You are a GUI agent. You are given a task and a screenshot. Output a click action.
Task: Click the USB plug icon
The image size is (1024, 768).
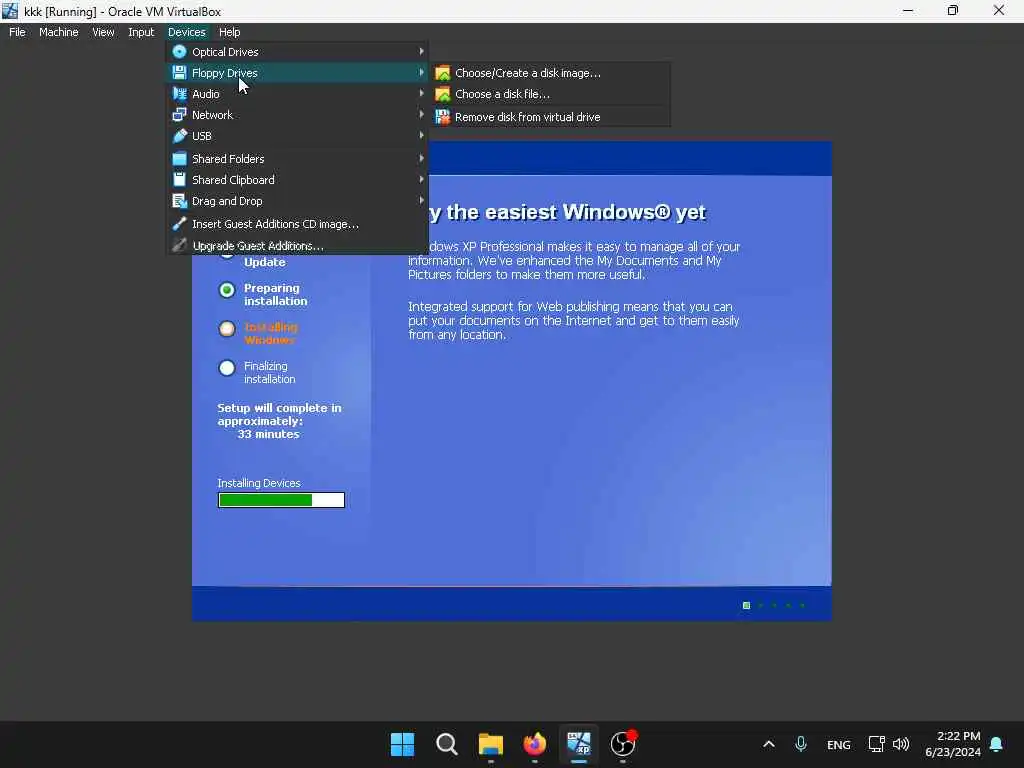pos(179,136)
